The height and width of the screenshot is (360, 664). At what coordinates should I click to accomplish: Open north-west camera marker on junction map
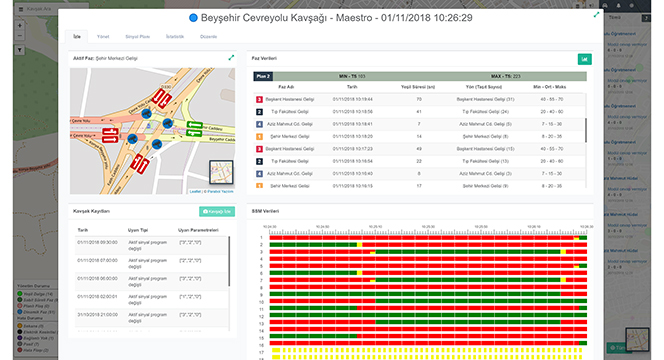146,114
